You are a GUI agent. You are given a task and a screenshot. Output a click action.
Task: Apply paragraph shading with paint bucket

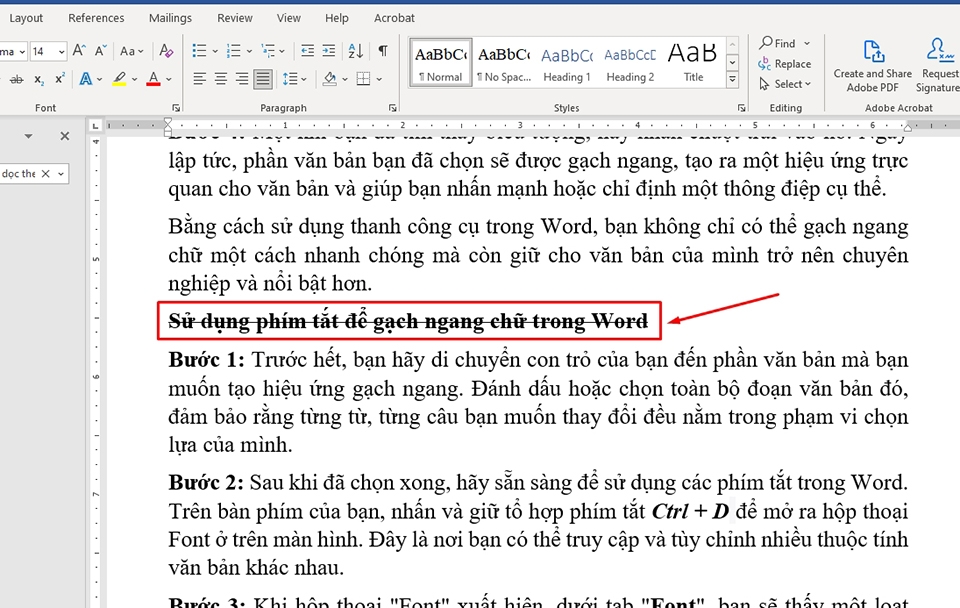coord(330,79)
